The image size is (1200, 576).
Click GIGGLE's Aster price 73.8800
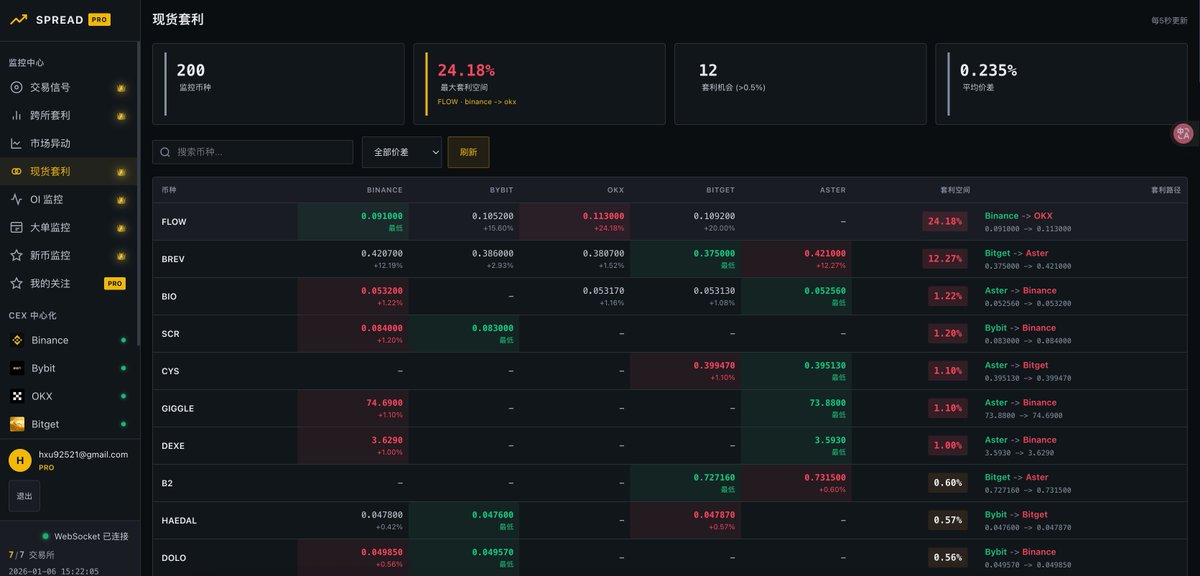coord(828,402)
